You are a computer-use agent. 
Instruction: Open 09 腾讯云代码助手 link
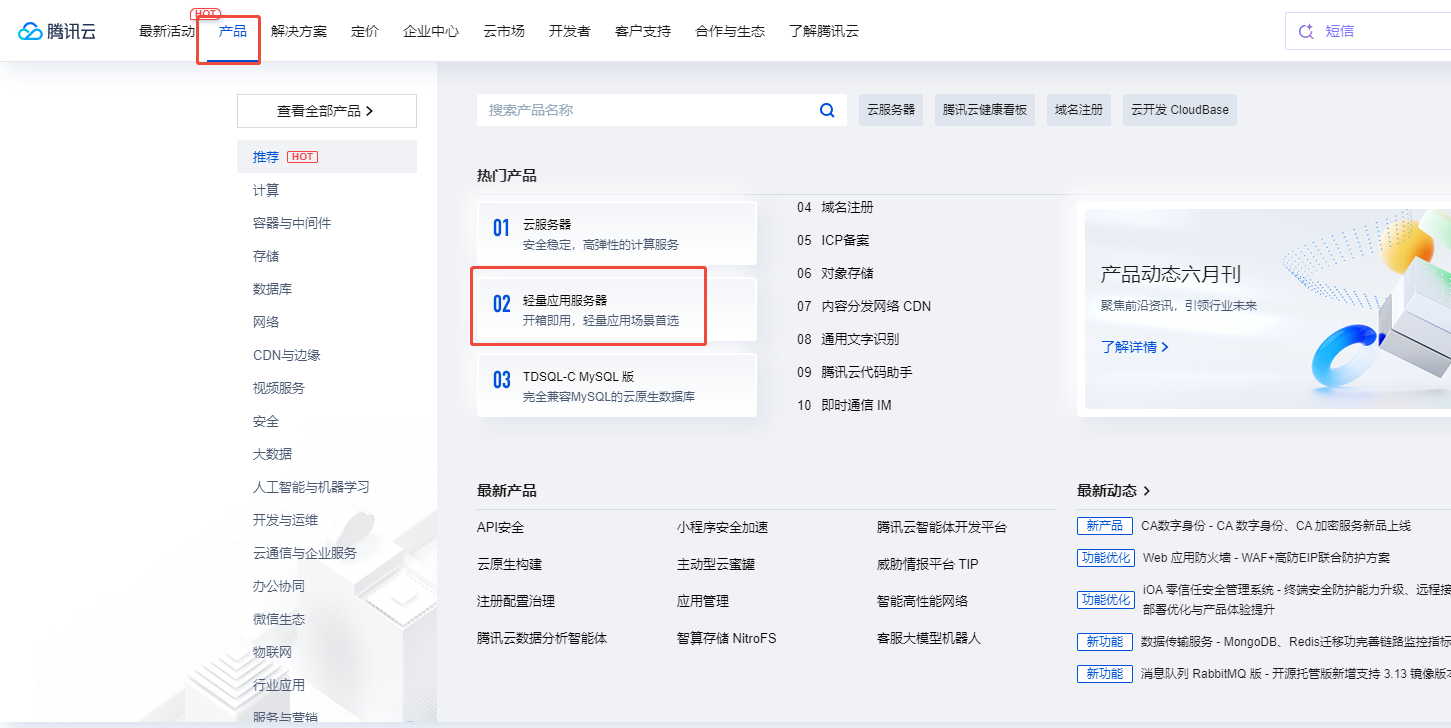[x=855, y=372]
